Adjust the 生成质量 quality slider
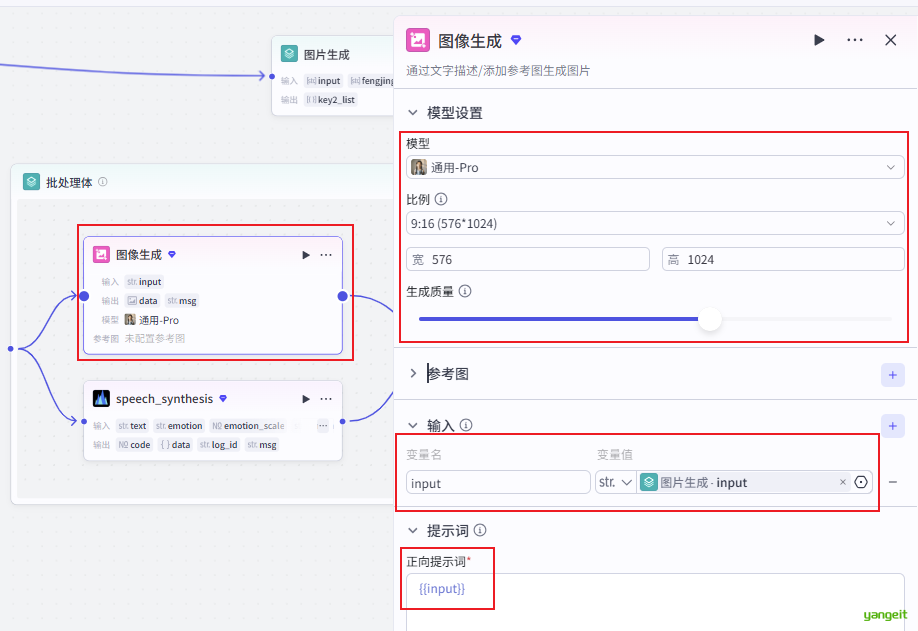 click(x=710, y=319)
